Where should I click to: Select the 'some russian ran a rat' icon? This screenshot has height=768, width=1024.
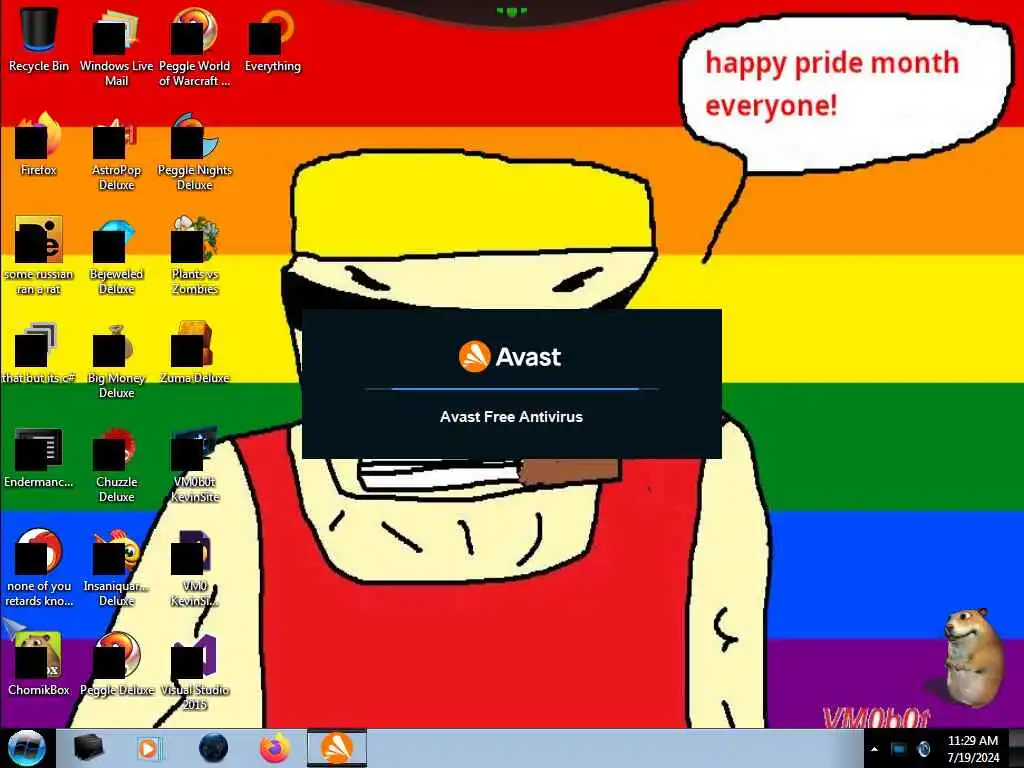coord(39,255)
